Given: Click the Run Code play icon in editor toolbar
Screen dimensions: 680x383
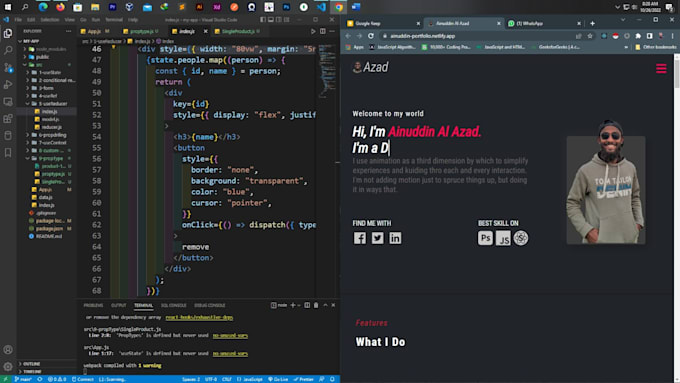Looking at the screenshot, I should coord(313,31).
